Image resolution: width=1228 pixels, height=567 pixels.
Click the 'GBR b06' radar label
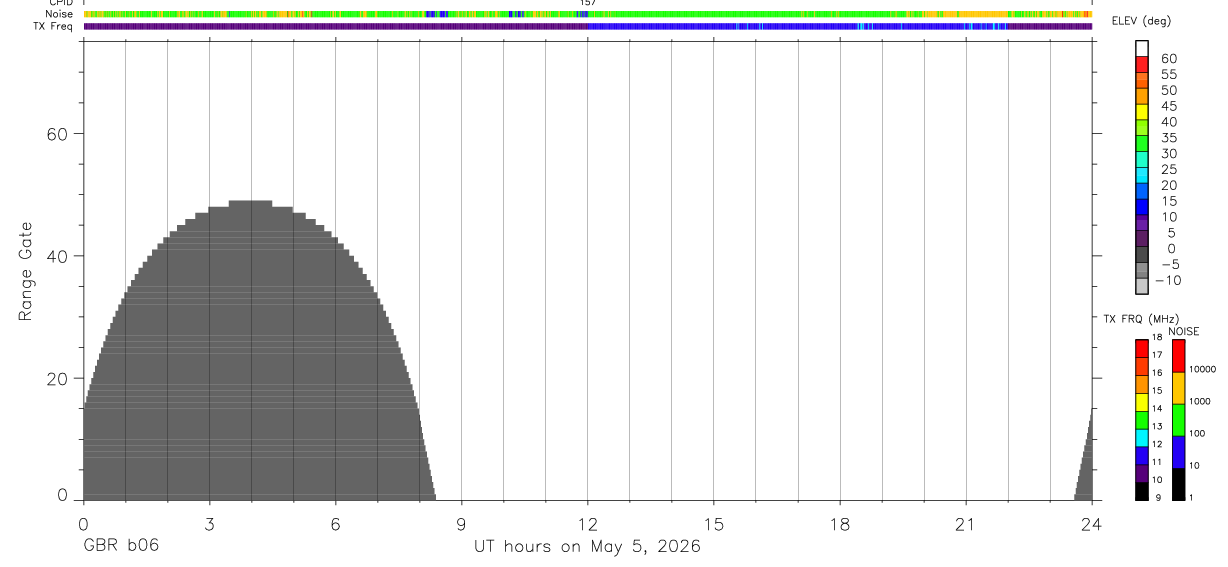click(x=121, y=546)
